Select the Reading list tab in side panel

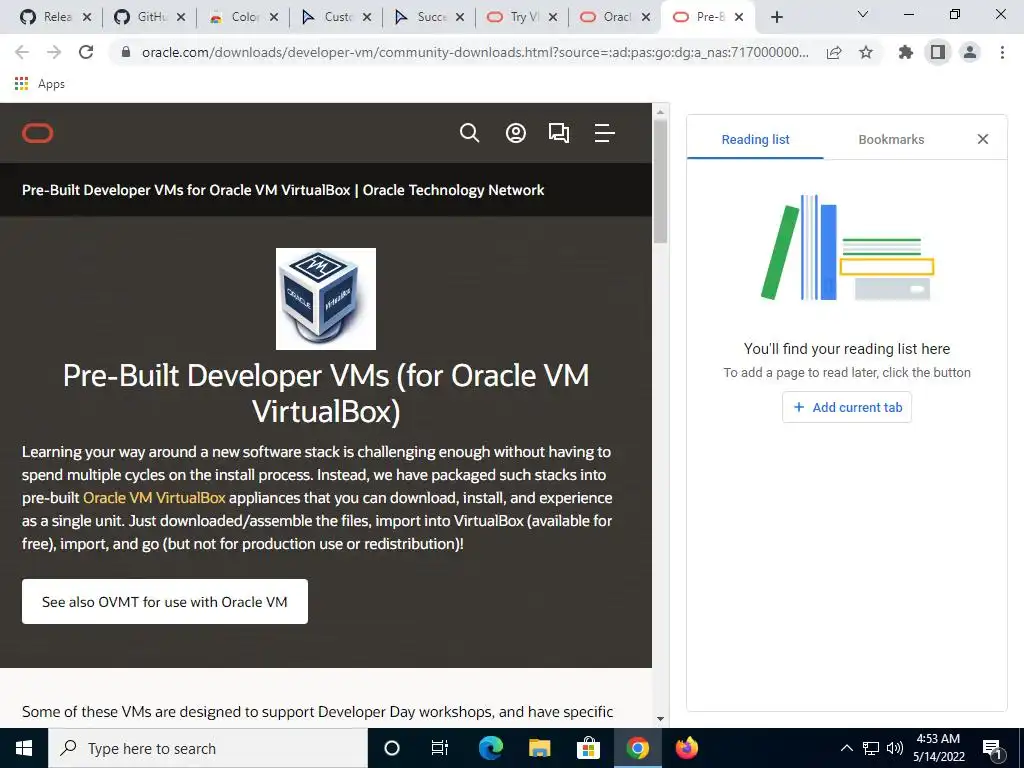755,139
